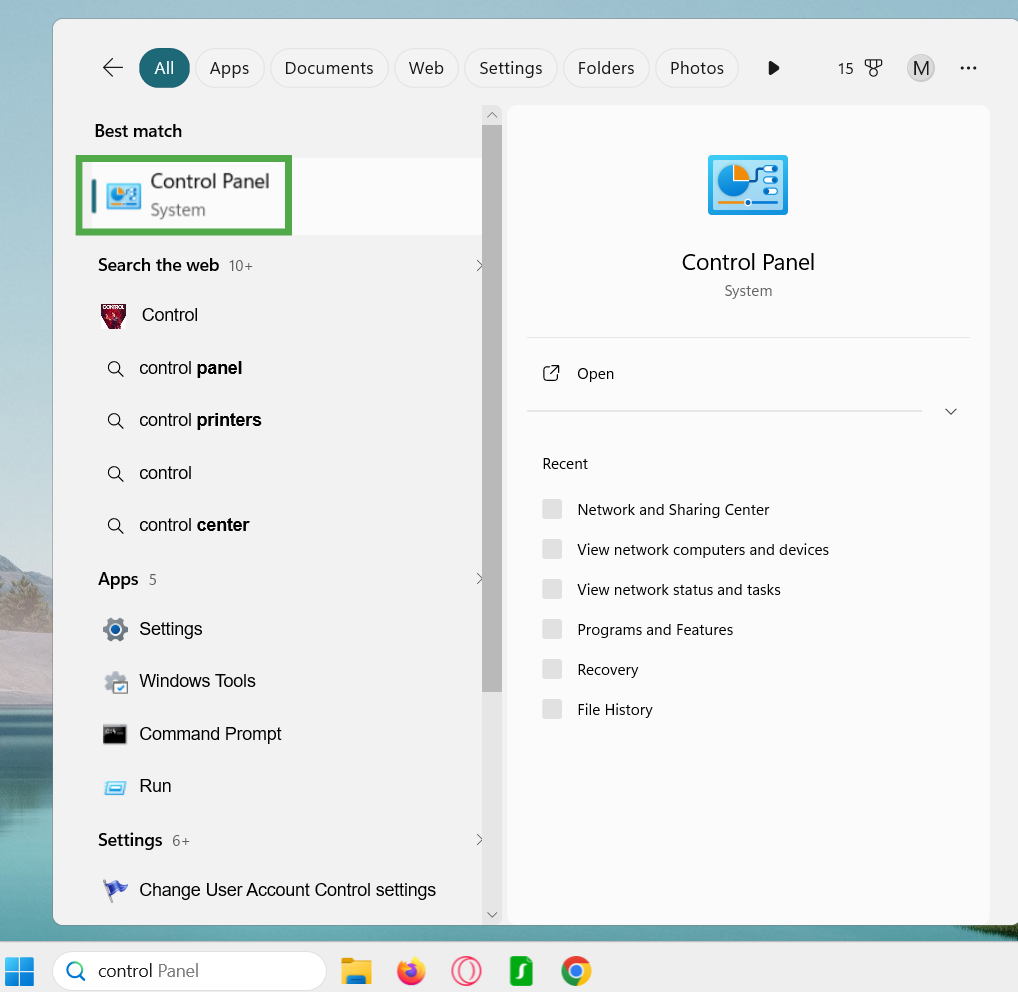The height and width of the screenshot is (992, 1018).
Task: Select the All filter tab
Action: point(164,68)
